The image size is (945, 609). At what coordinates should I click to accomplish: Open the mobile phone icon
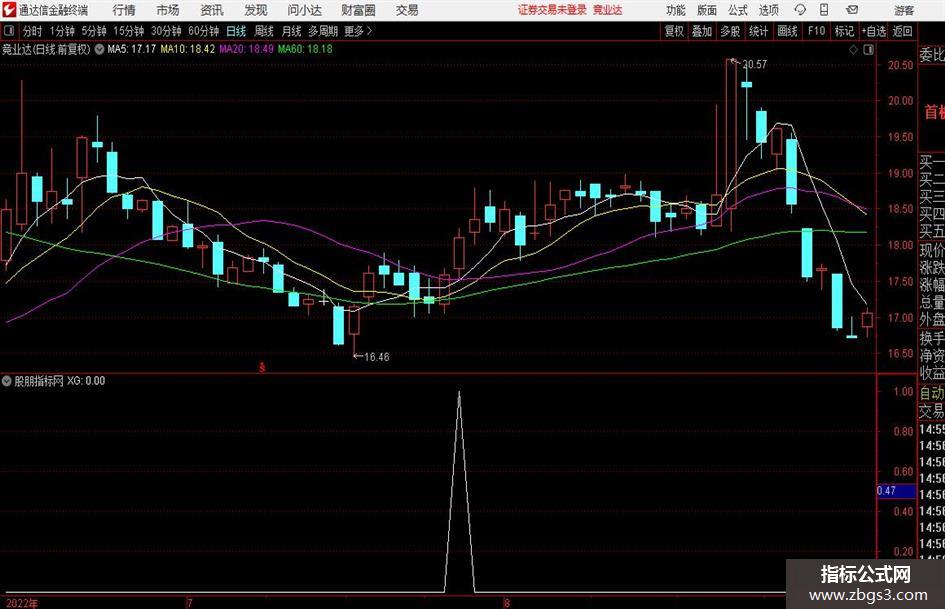coord(824,10)
